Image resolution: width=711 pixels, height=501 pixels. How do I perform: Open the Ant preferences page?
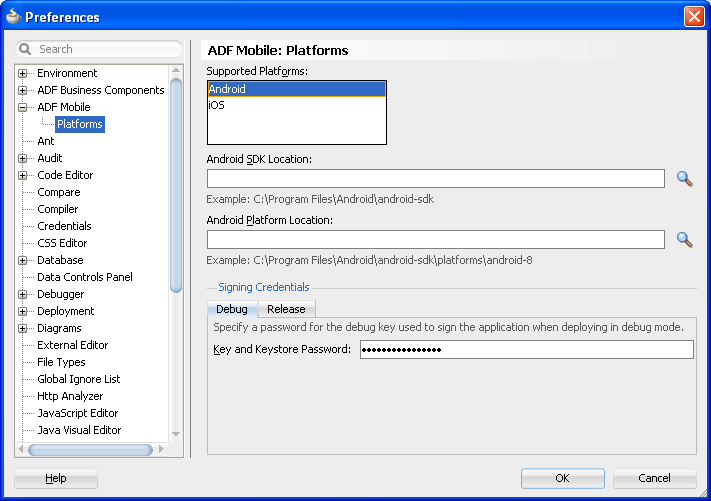tap(46, 141)
